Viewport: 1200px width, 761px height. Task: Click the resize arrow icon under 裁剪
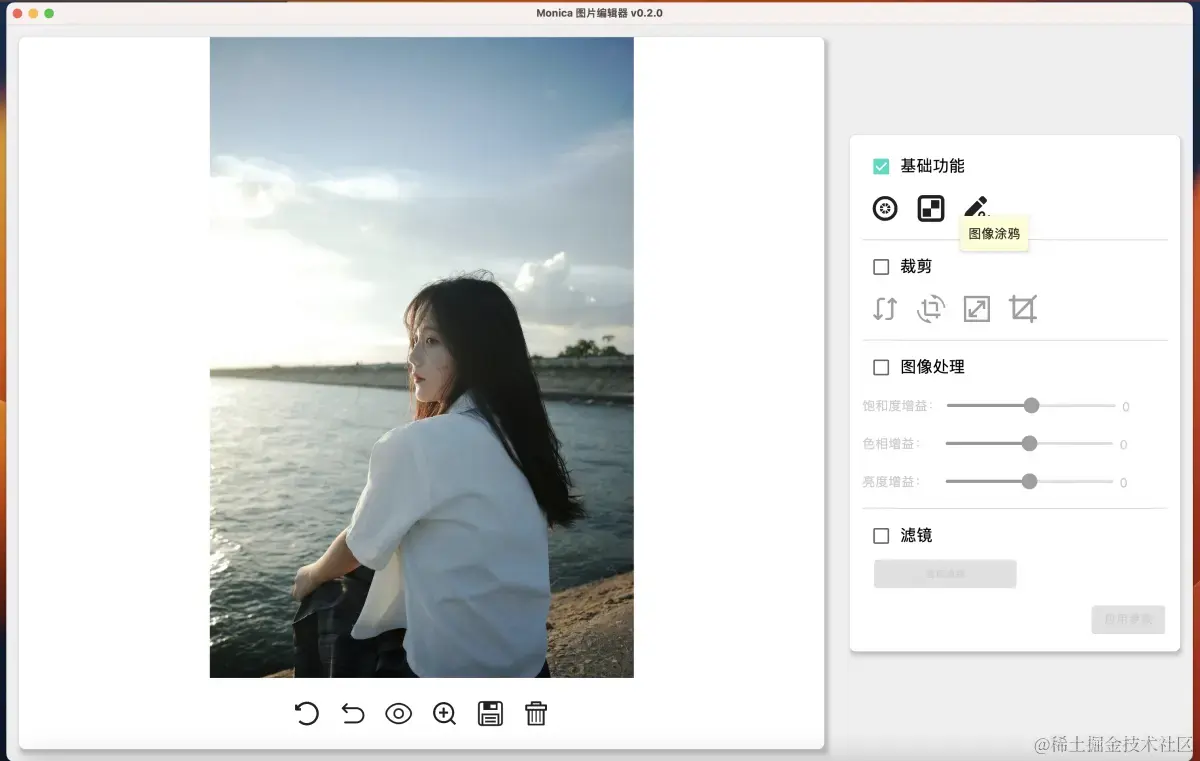pos(977,309)
